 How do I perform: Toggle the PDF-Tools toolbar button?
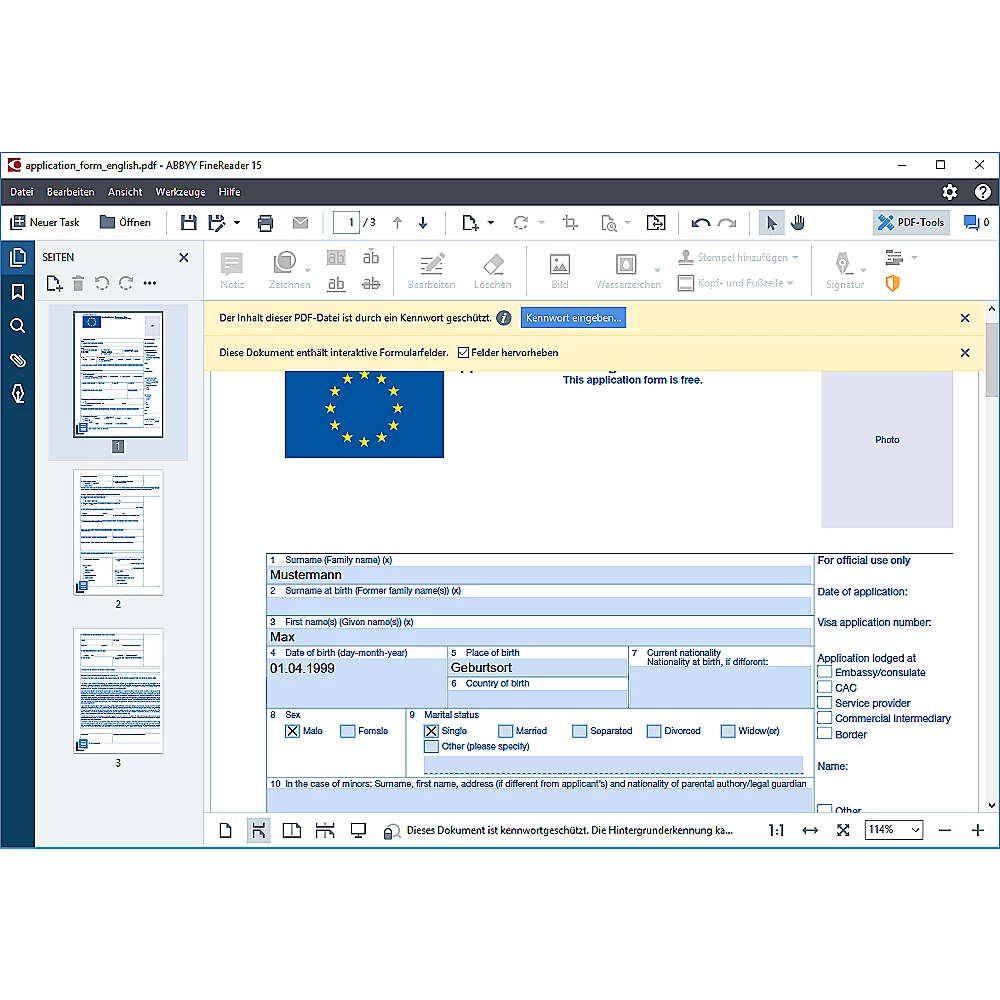pos(911,223)
